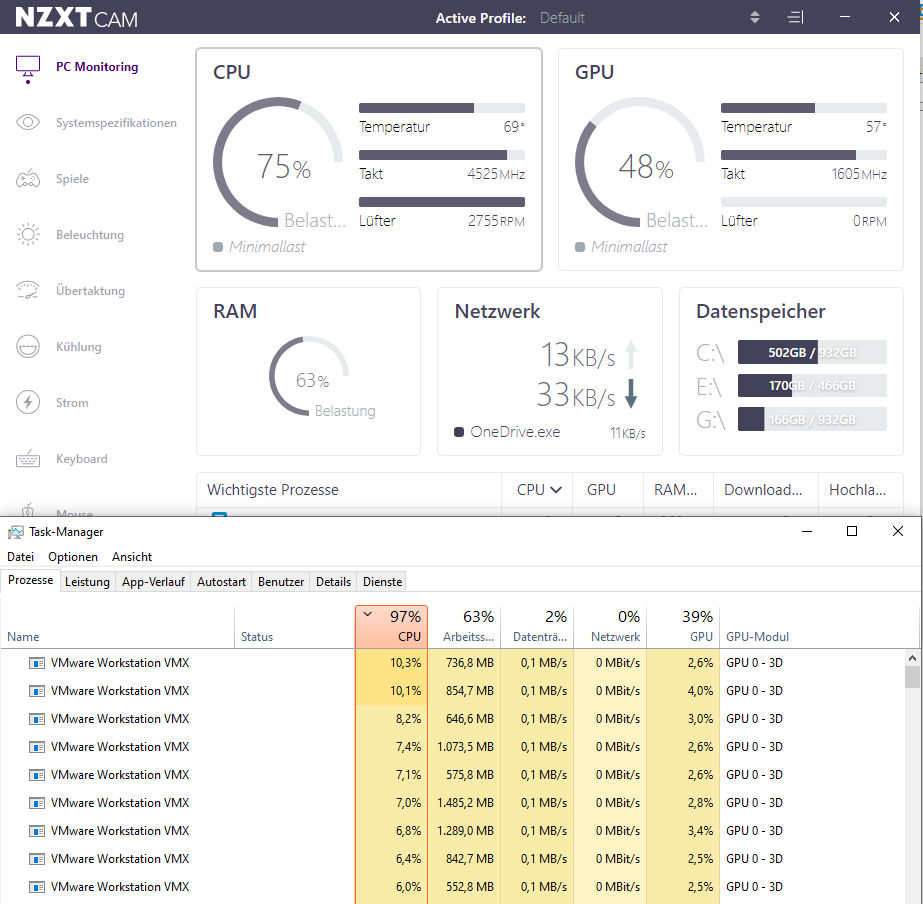Open PC Monitoring in NZXT CAM sidebar

97,67
